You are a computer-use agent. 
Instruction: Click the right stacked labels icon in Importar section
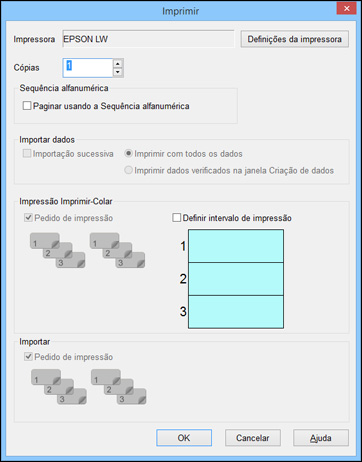click(x=119, y=387)
